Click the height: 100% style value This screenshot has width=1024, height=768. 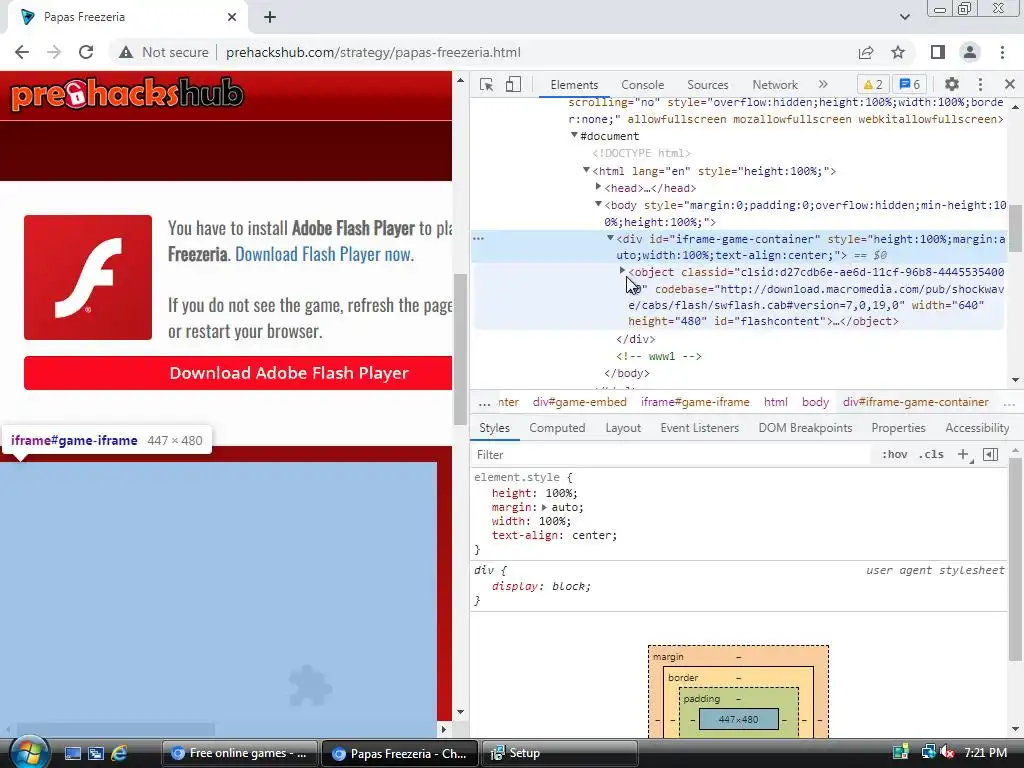pos(560,493)
